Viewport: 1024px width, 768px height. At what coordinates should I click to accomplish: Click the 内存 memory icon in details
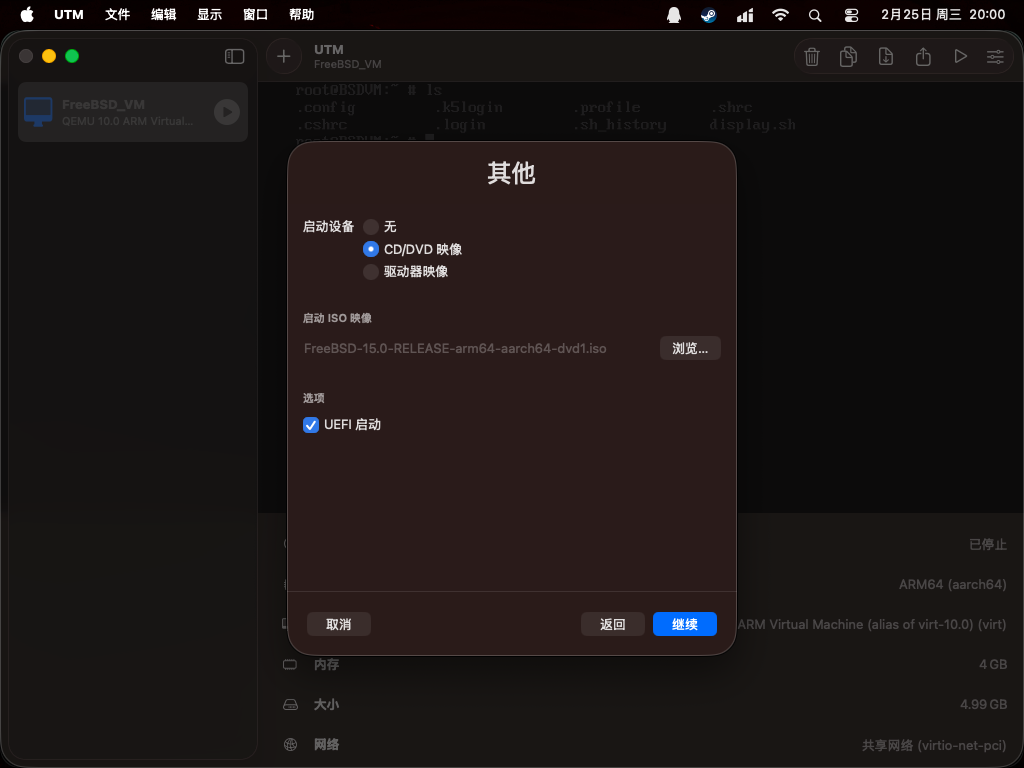coord(290,665)
